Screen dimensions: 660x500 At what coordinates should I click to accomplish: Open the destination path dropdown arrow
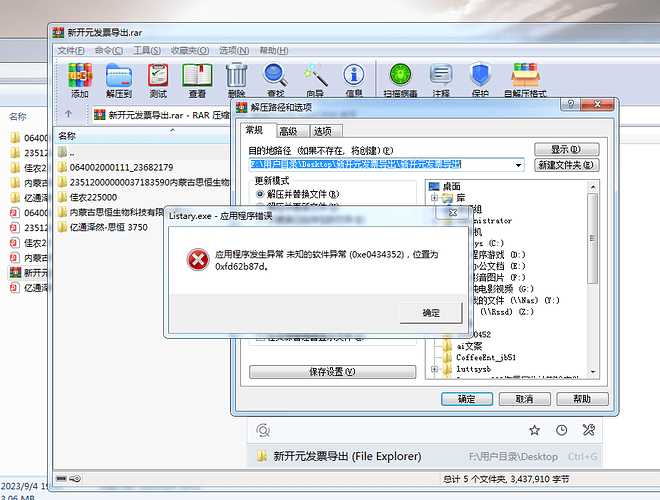(518, 165)
